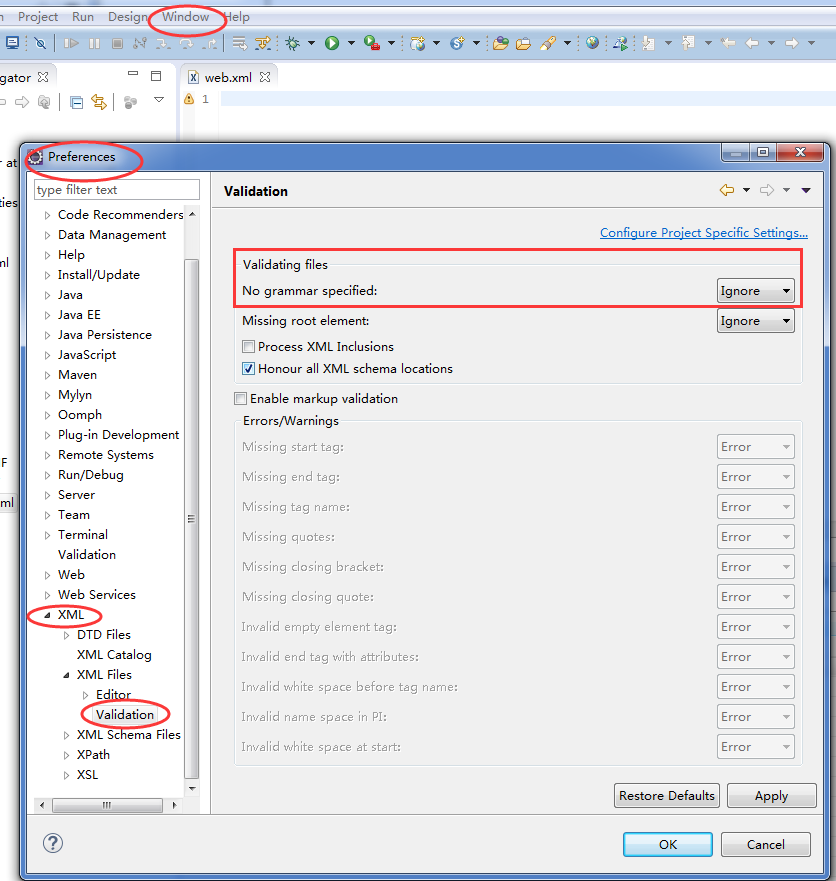Click the Drop to Frame toolbar icon

240,43
